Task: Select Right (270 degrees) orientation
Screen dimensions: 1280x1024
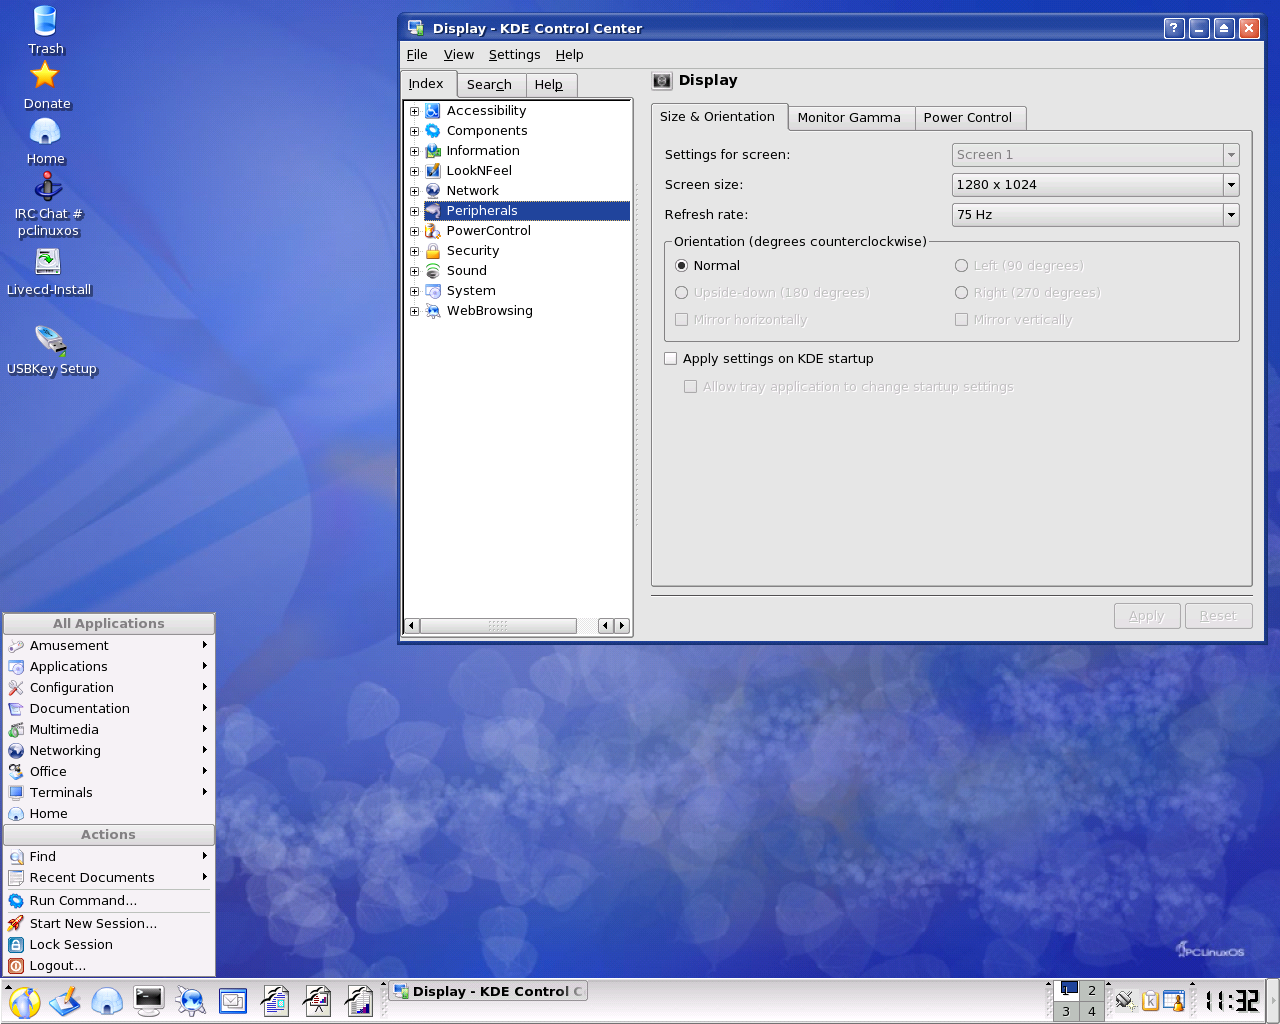Action: pos(961,293)
